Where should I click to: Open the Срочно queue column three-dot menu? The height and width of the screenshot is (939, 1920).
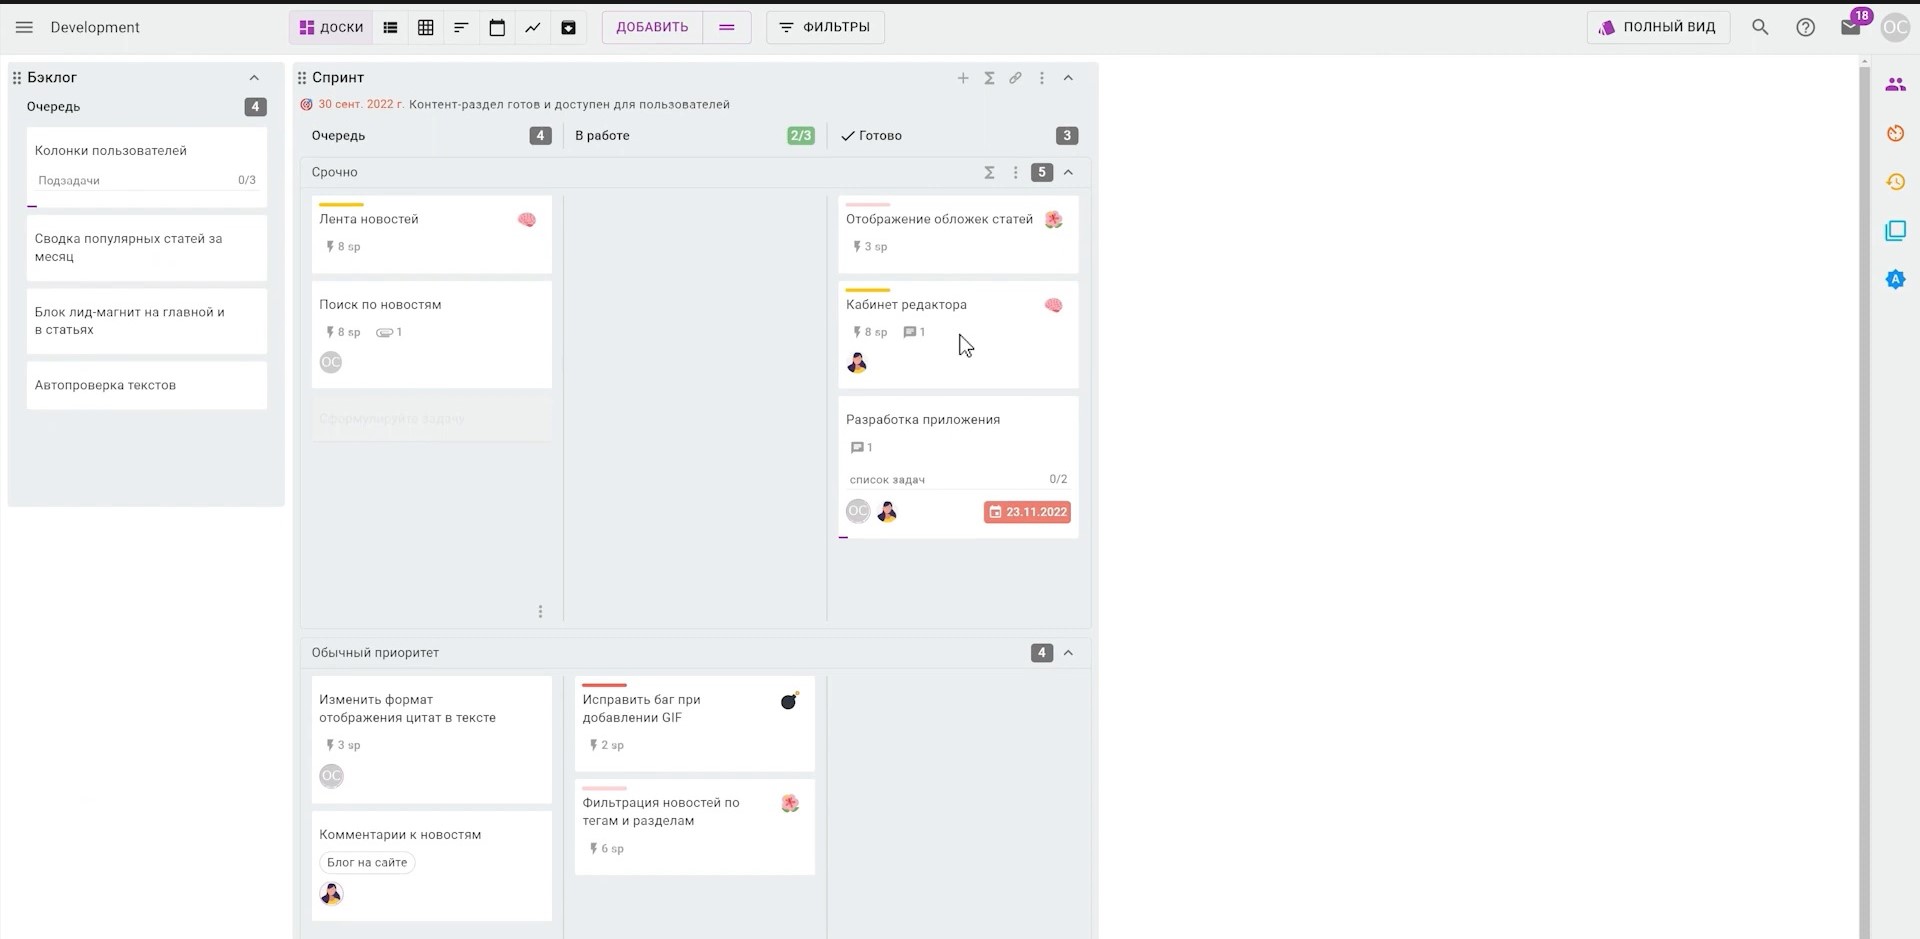click(540, 611)
